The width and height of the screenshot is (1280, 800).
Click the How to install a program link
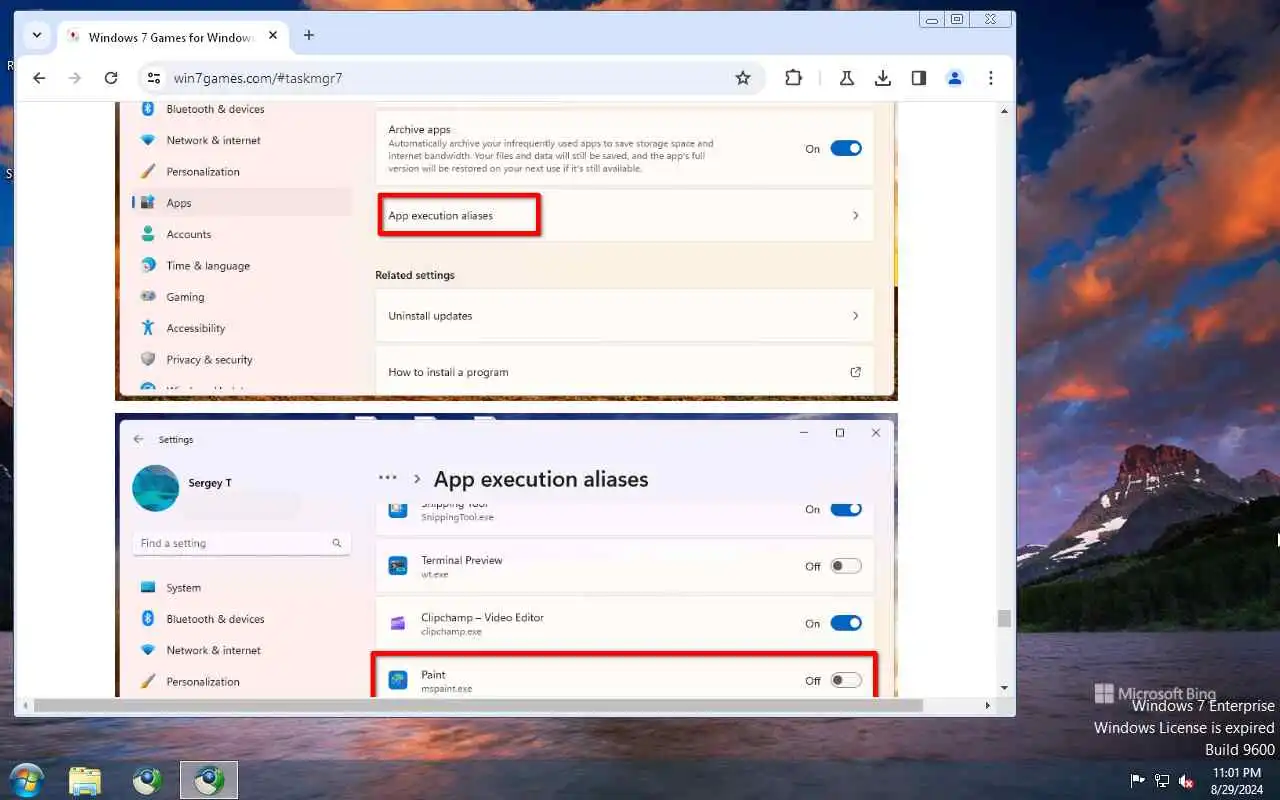point(448,372)
